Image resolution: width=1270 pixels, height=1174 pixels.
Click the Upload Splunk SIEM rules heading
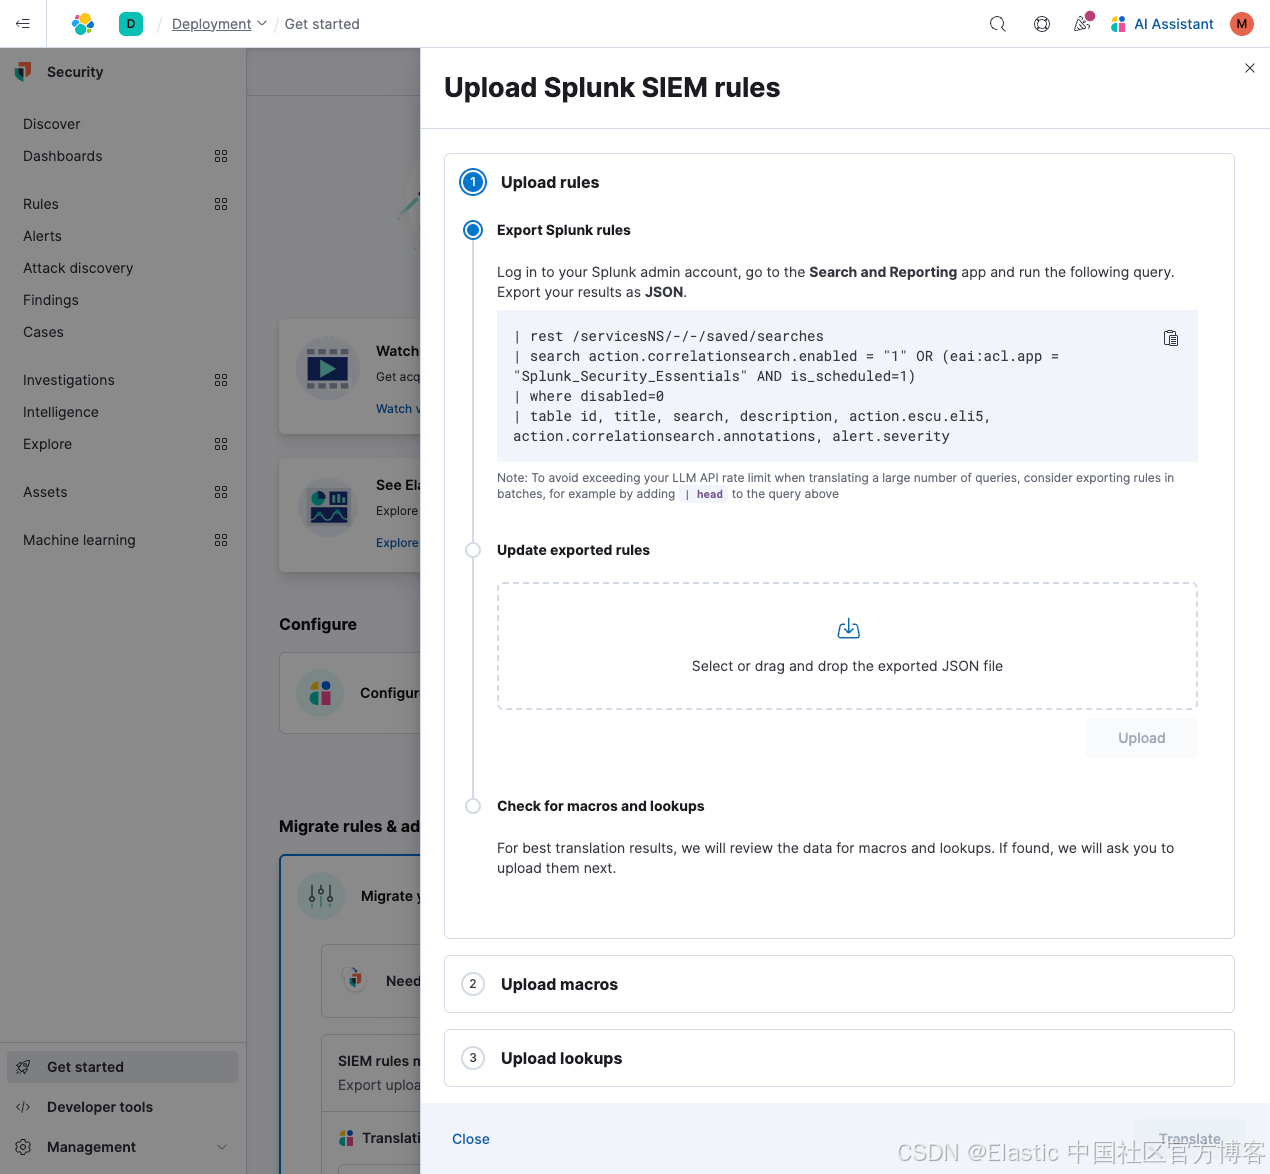click(612, 88)
